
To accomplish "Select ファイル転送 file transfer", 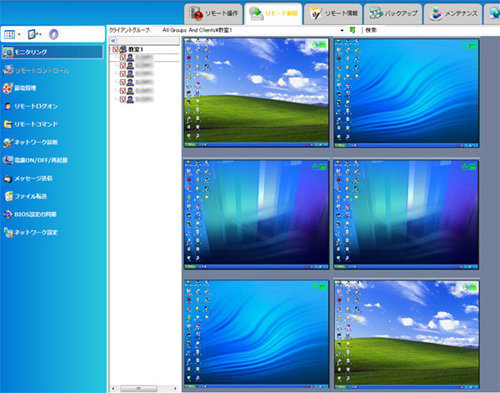I will pos(25,196).
